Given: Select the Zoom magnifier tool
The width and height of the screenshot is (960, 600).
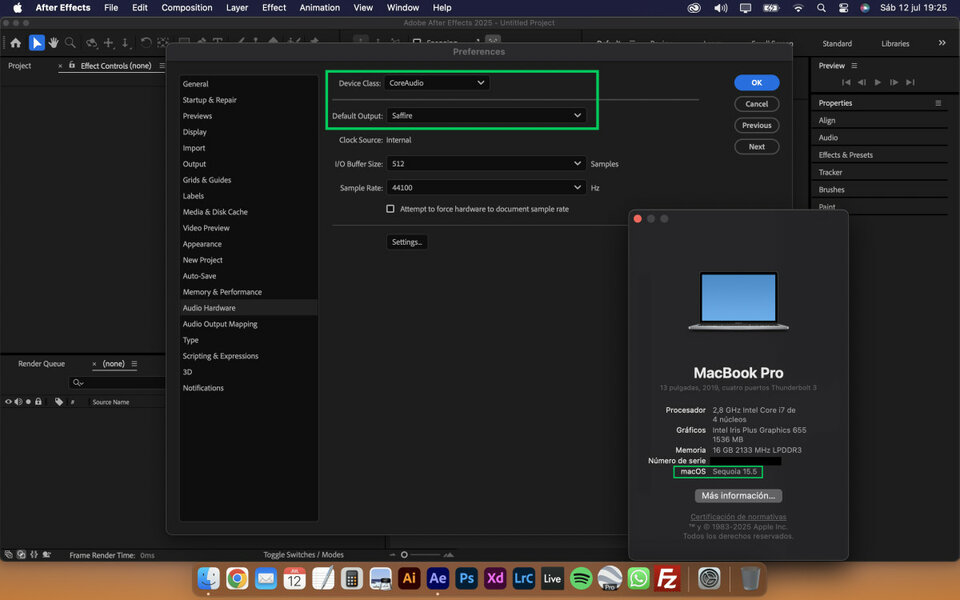Looking at the screenshot, I should (70, 43).
